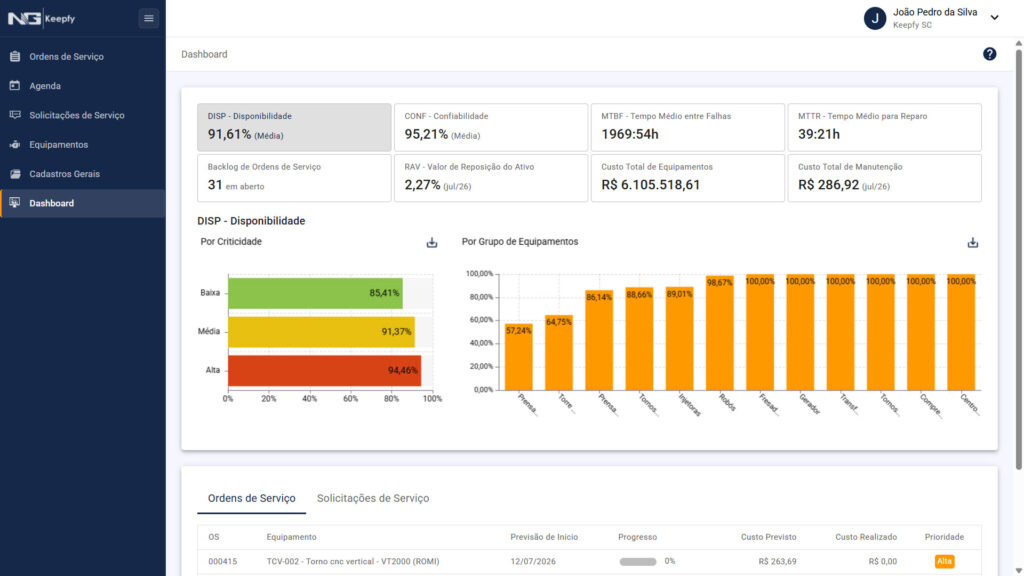Click the Progresso column header
Viewport: 1024px width, 576px height.
[637, 537]
